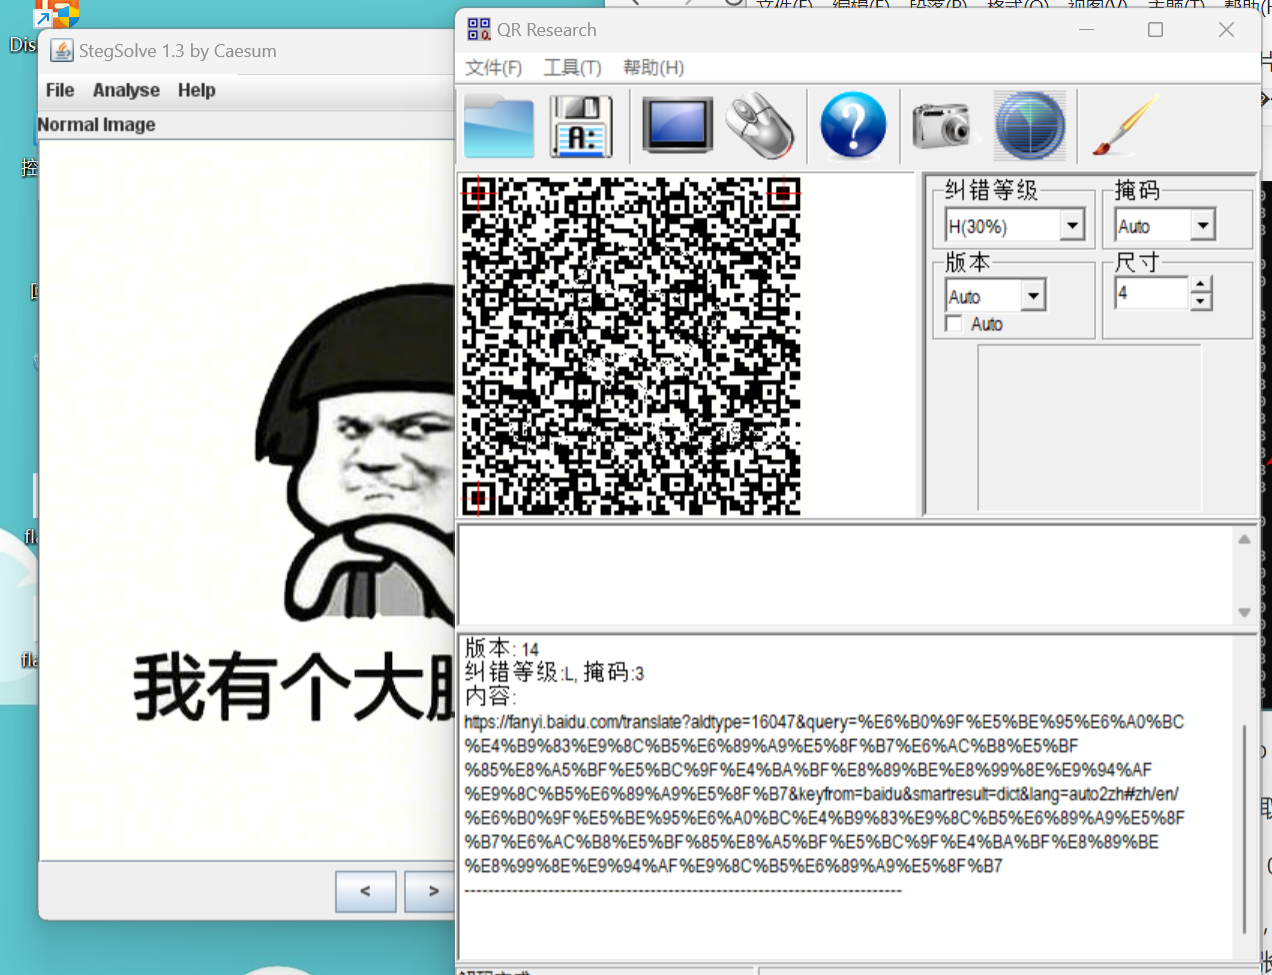
Task: Click the floppy disk save icon
Action: click(581, 126)
